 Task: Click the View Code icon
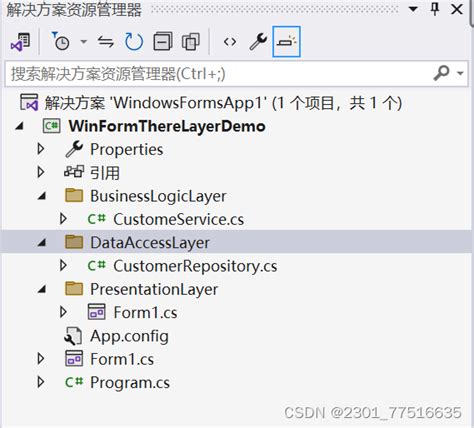pos(230,42)
